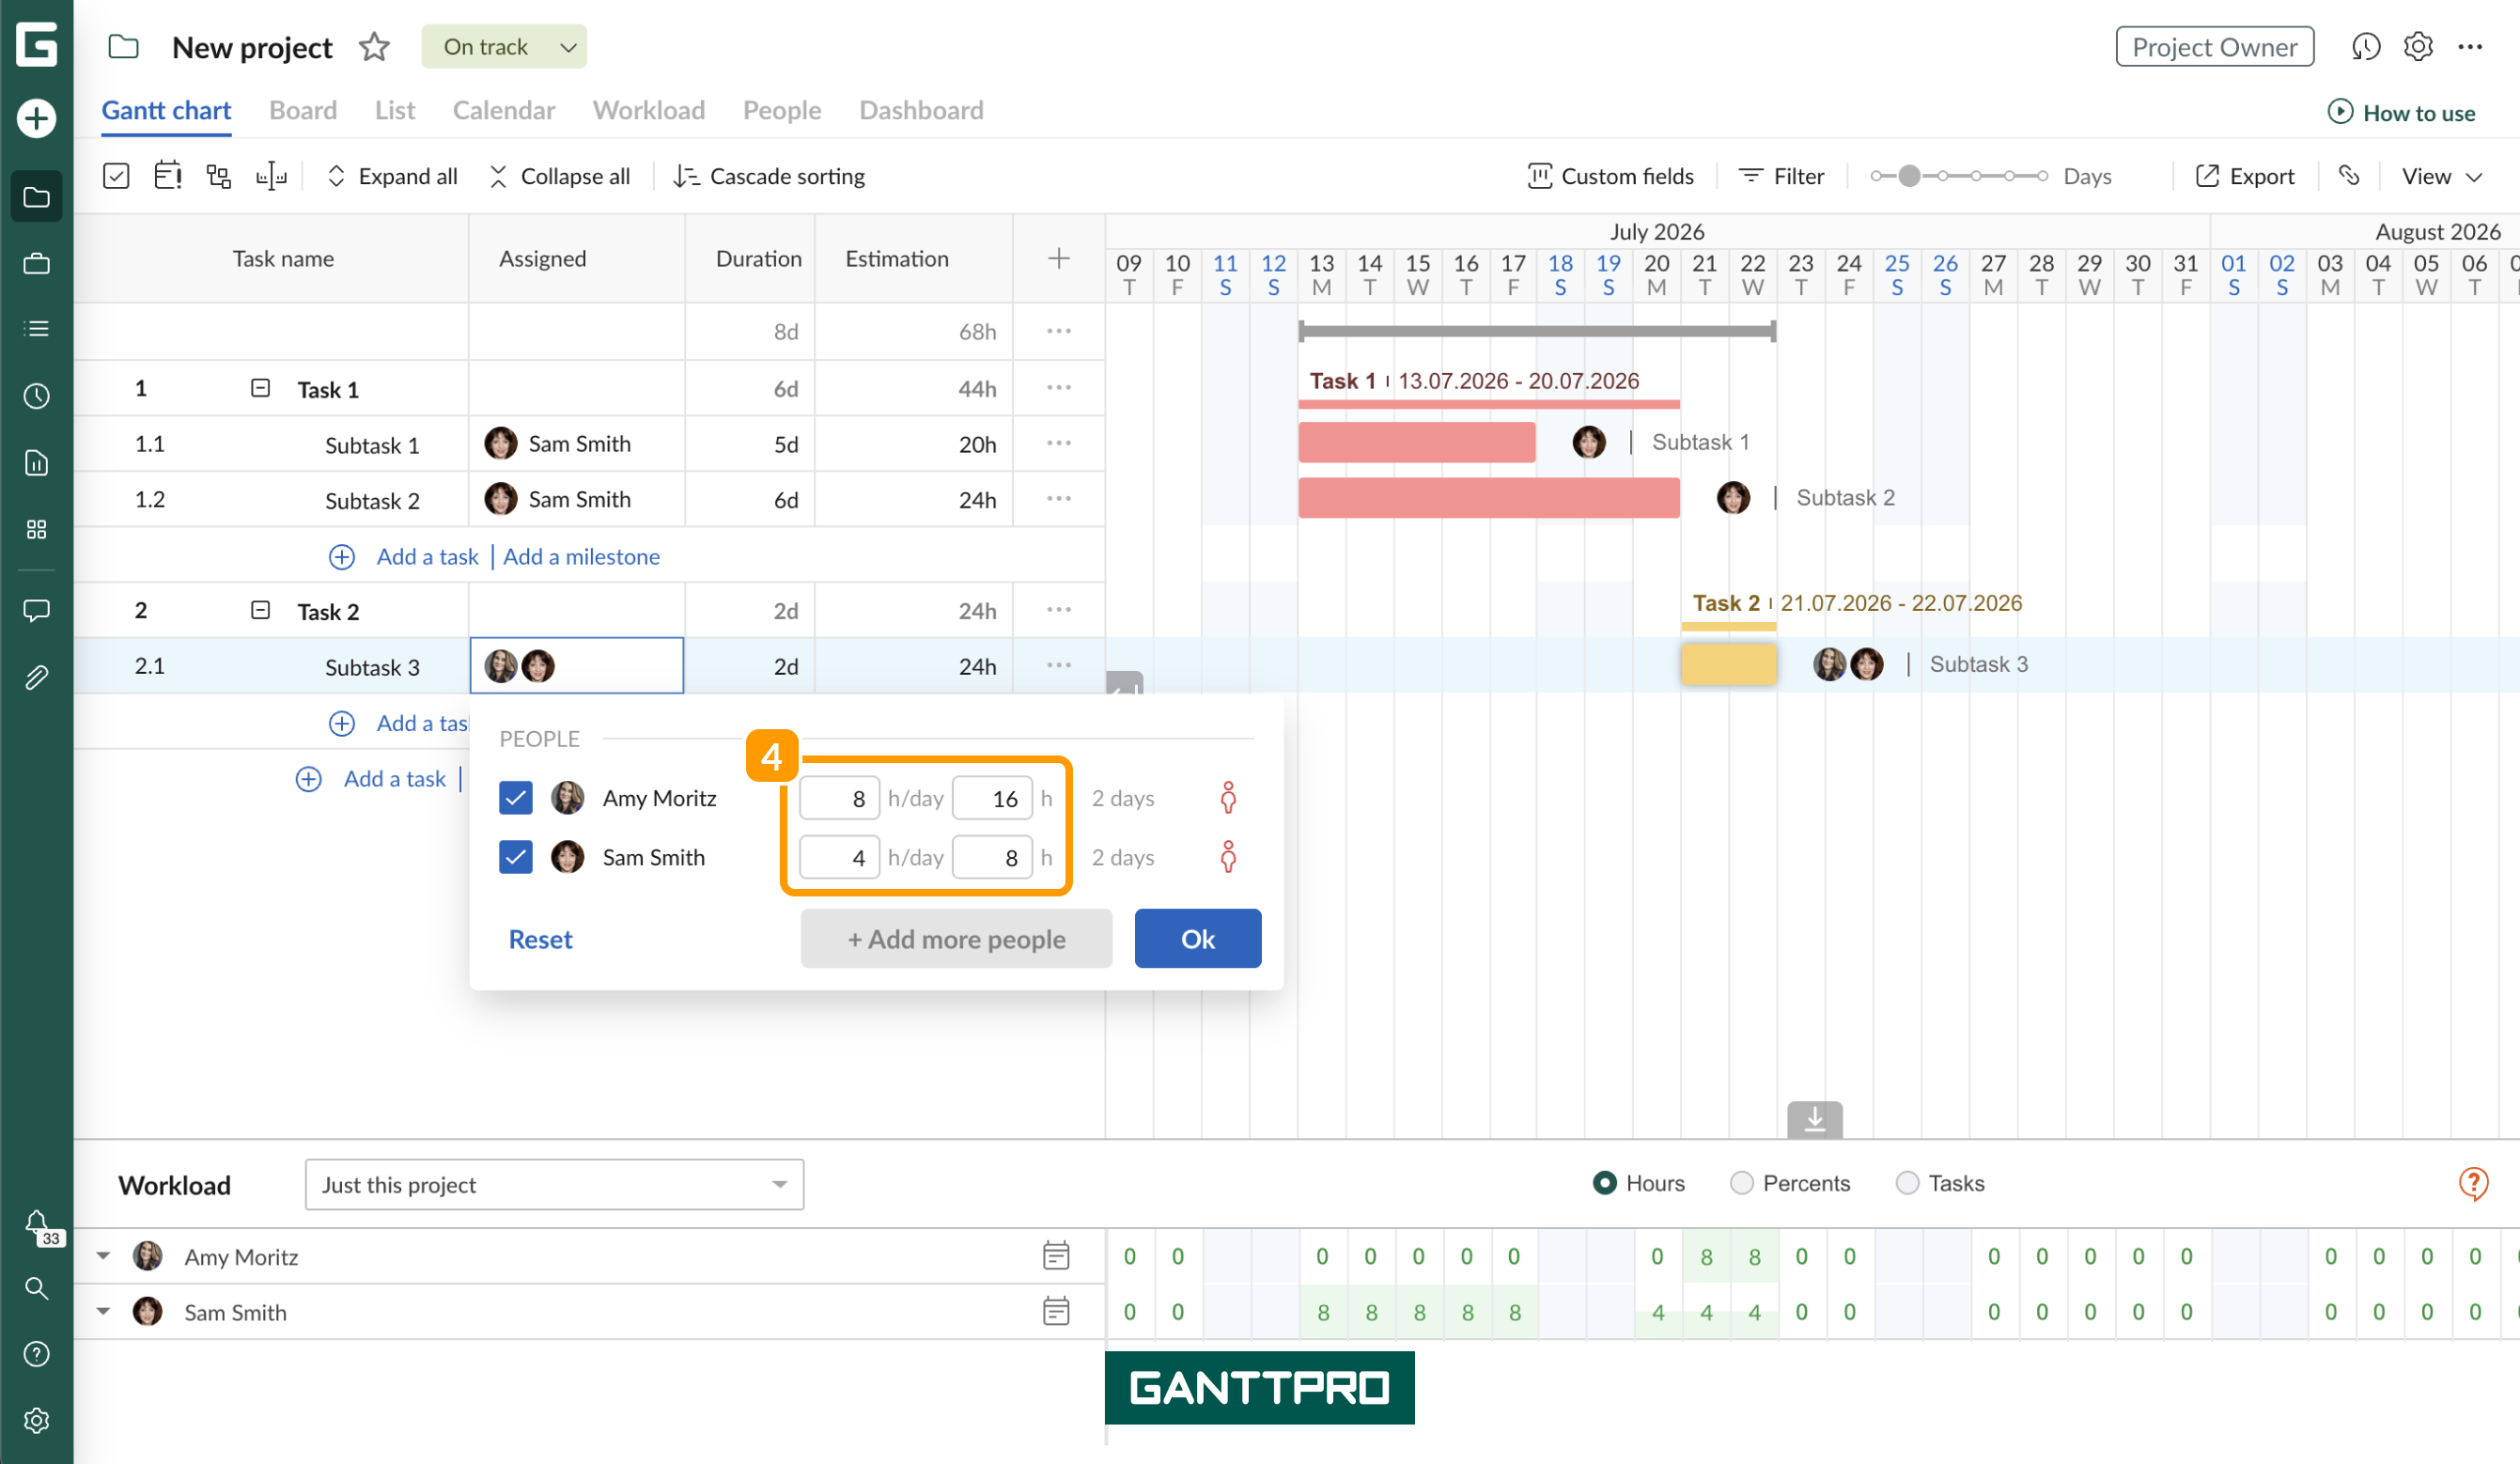This screenshot has height=1464, width=2520.
Task: Star the New project as favorite
Action: click(374, 47)
